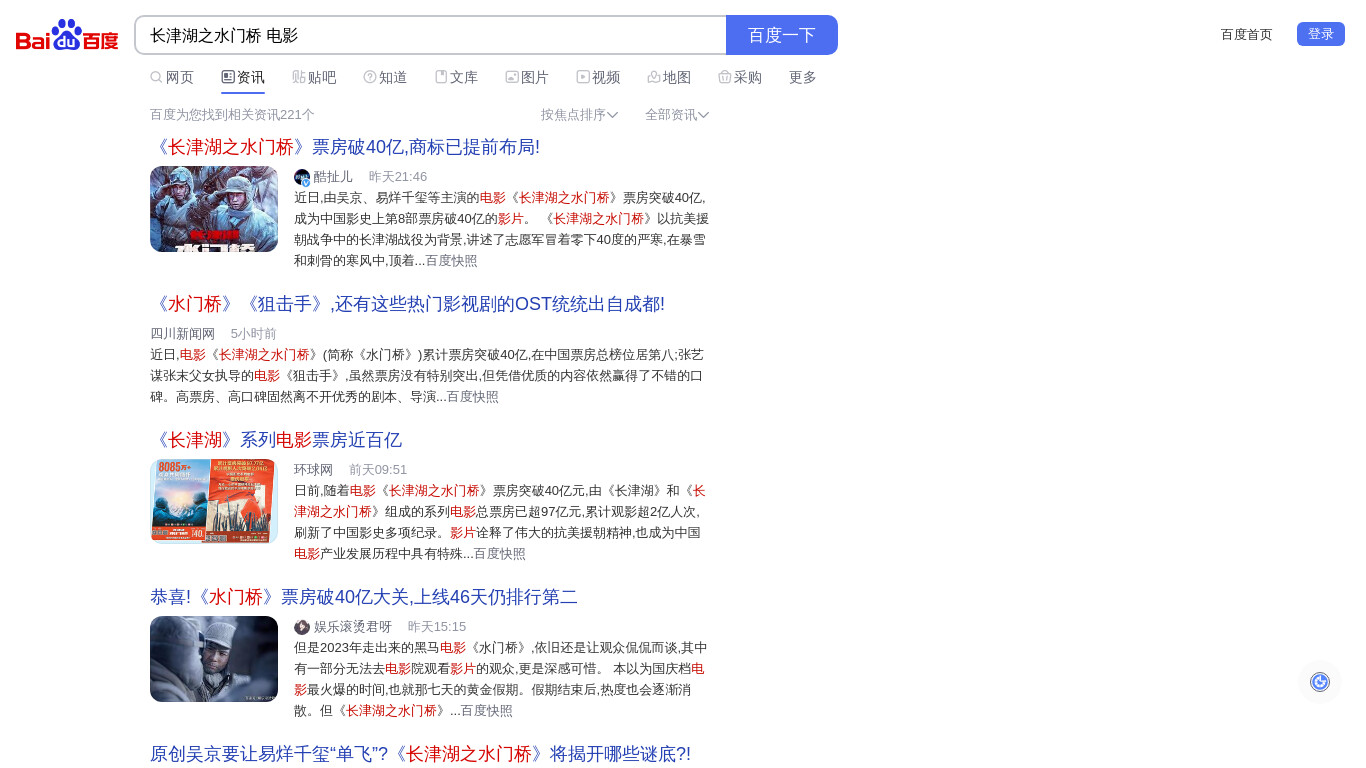The image size is (1366, 768).
Task: Click the floating round accessibility icon
Action: [x=1320, y=682]
